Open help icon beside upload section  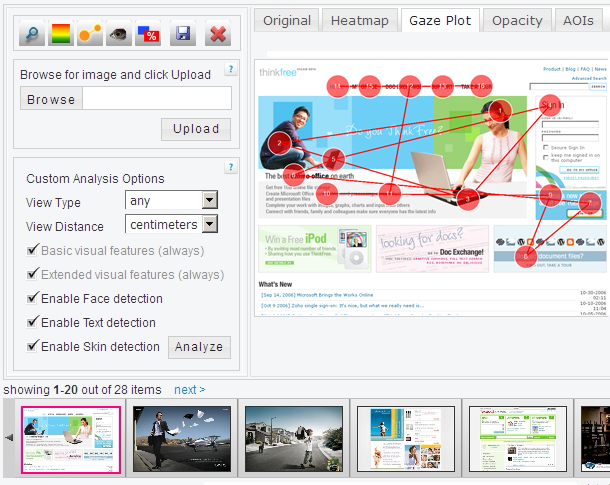pyautogui.click(x=231, y=69)
